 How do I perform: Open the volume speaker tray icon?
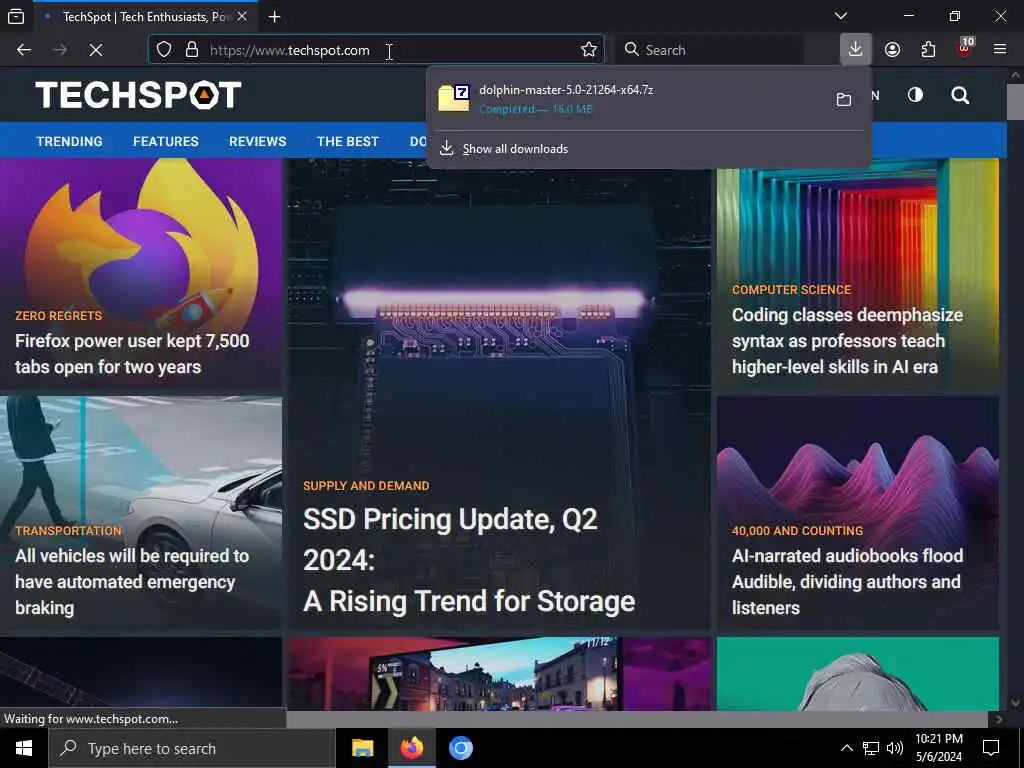click(895, 748)
